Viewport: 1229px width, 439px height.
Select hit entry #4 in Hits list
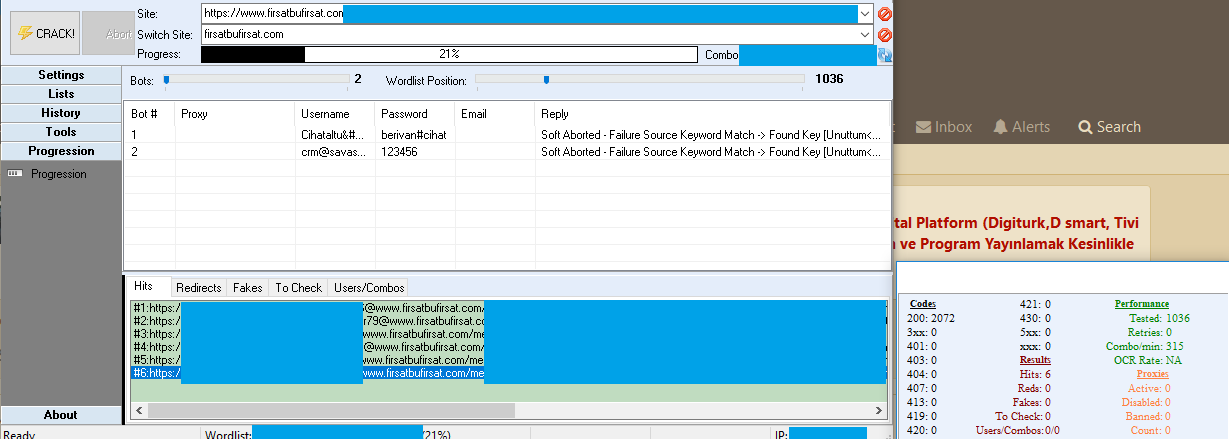(x=508, y=347)
